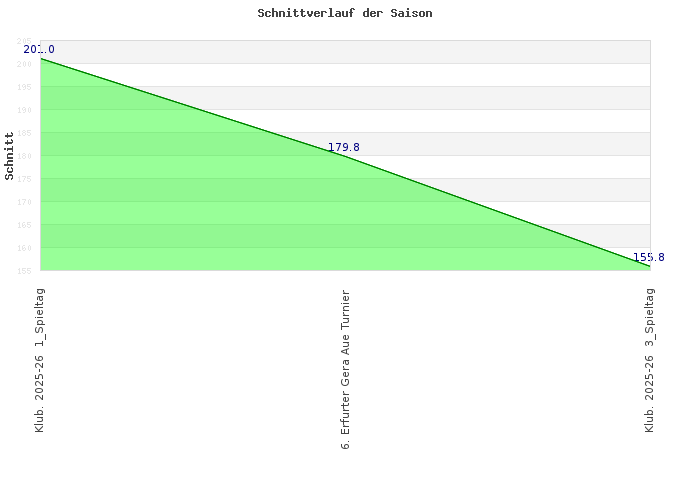
Task: Click the 155.8 data point label
Action: coord(648,257)
